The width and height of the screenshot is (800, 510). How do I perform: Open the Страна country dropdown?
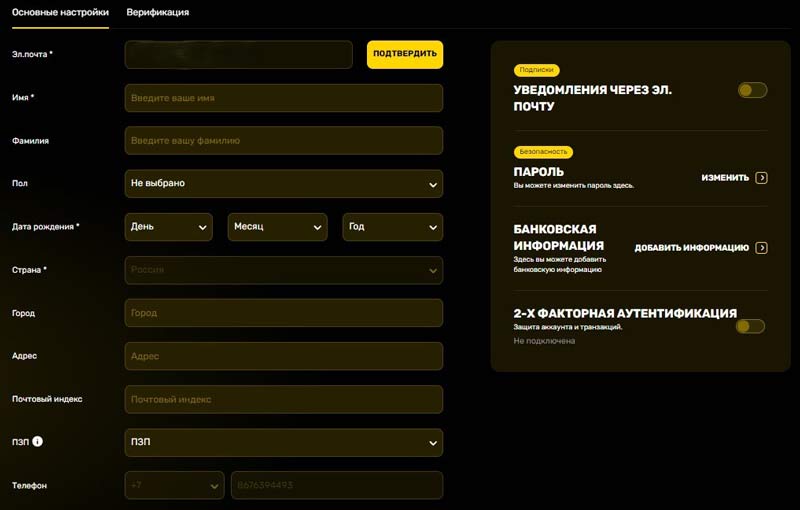click(x=283, y=270)
